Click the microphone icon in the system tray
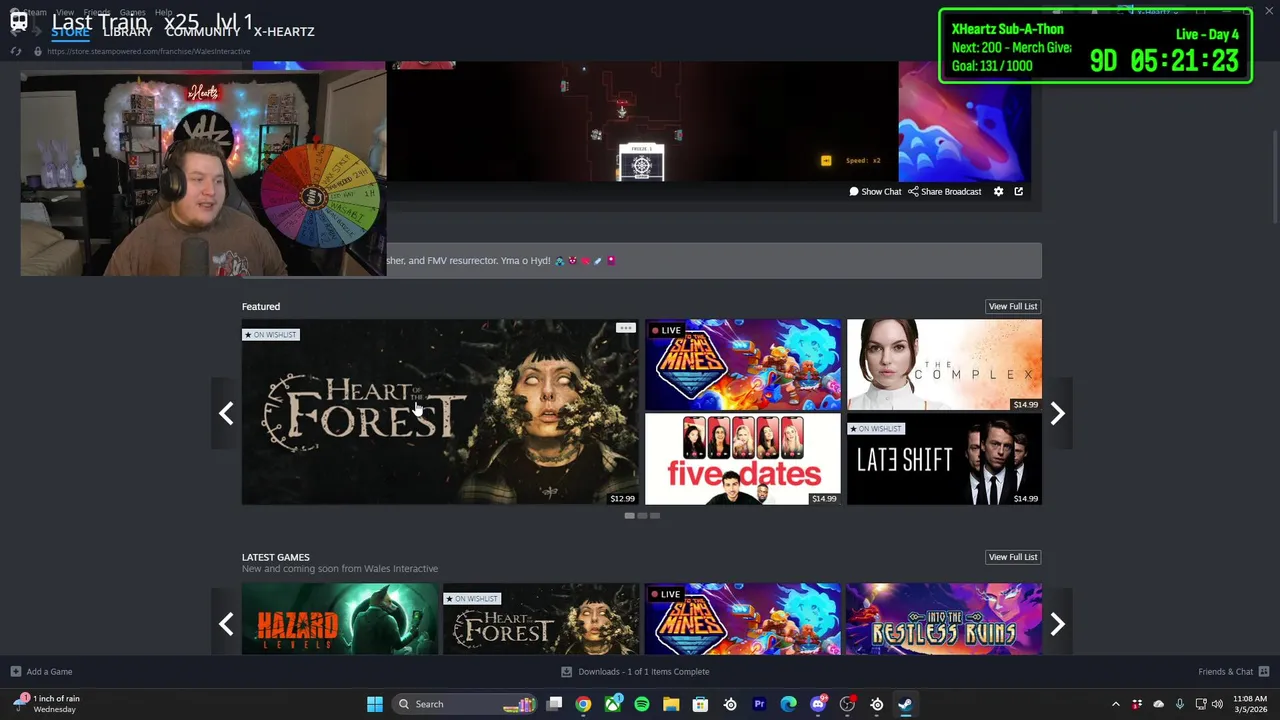1280x720 pixels. click(1180, 704)
